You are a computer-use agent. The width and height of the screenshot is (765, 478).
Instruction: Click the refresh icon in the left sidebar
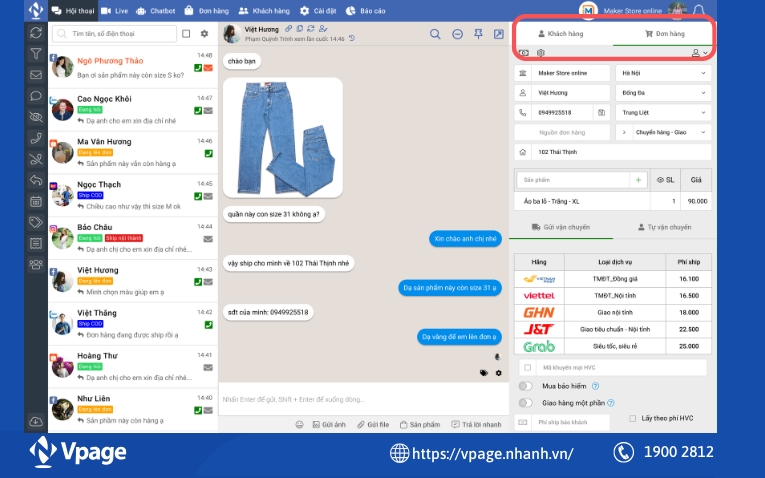click(x=36, y=33)
